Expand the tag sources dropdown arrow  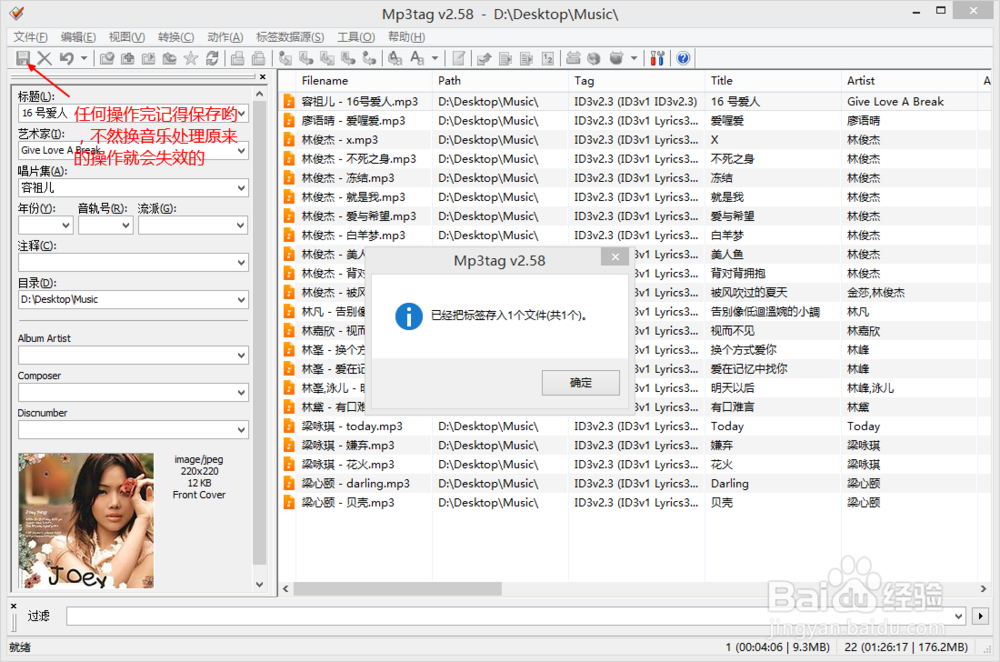634,59
